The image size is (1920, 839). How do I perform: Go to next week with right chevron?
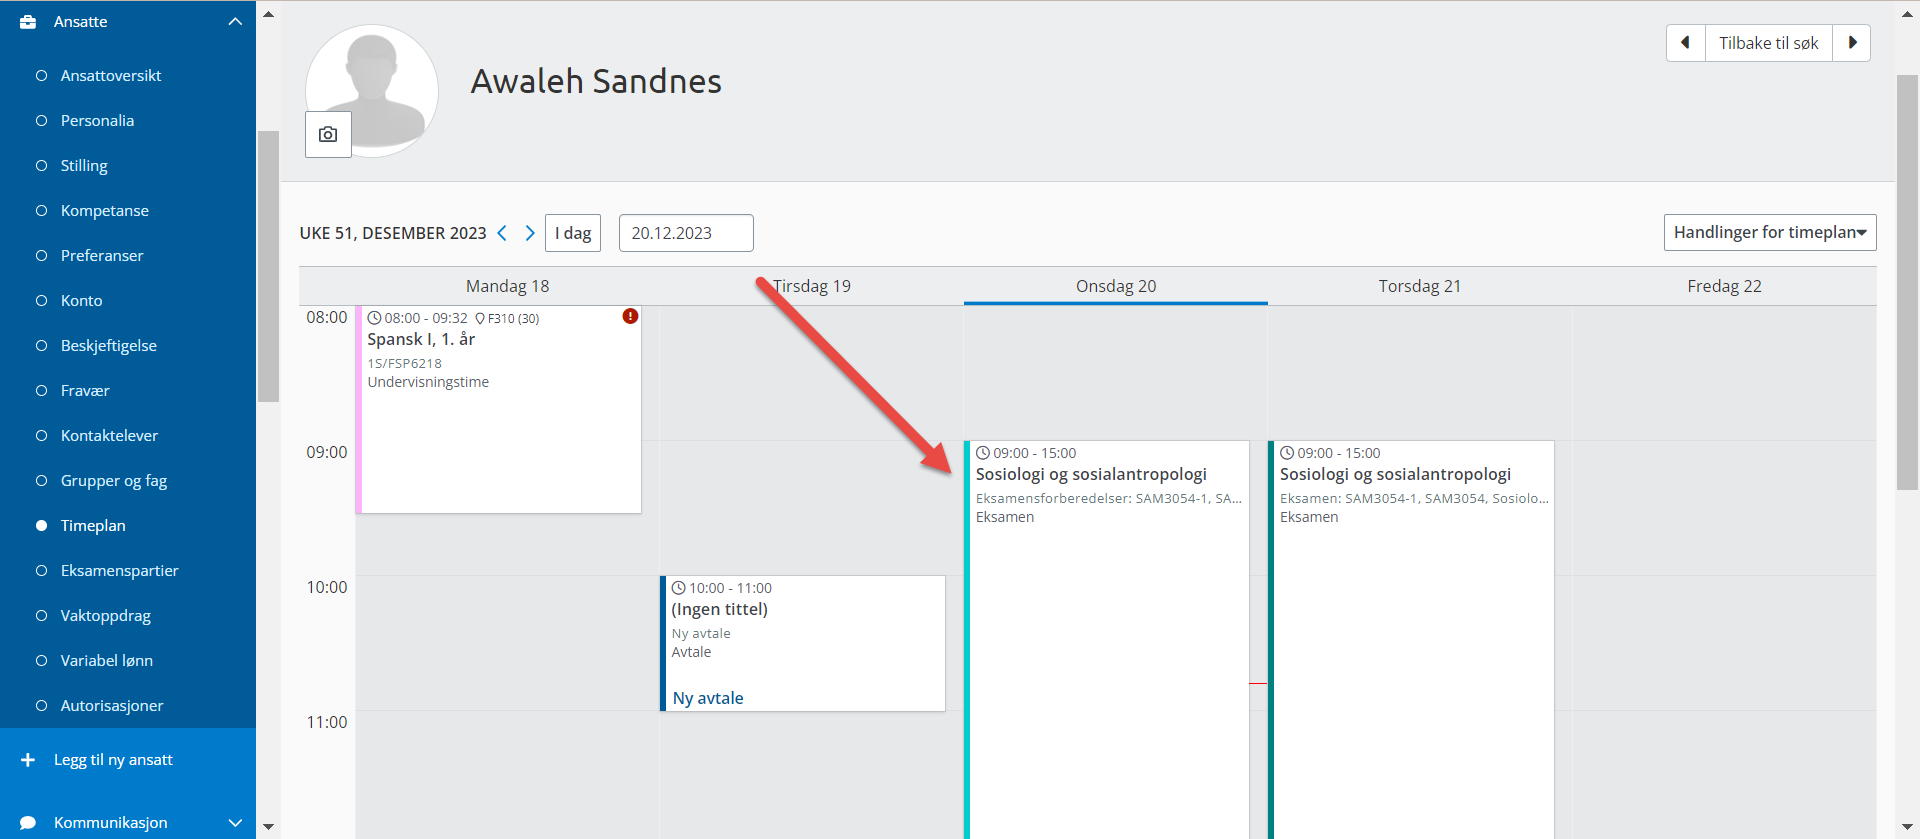(x=530, y=233)
